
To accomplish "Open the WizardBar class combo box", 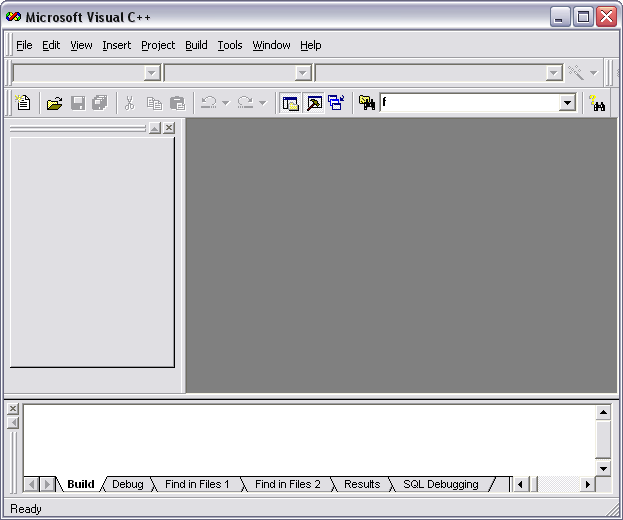I will (x=87, y=73).
